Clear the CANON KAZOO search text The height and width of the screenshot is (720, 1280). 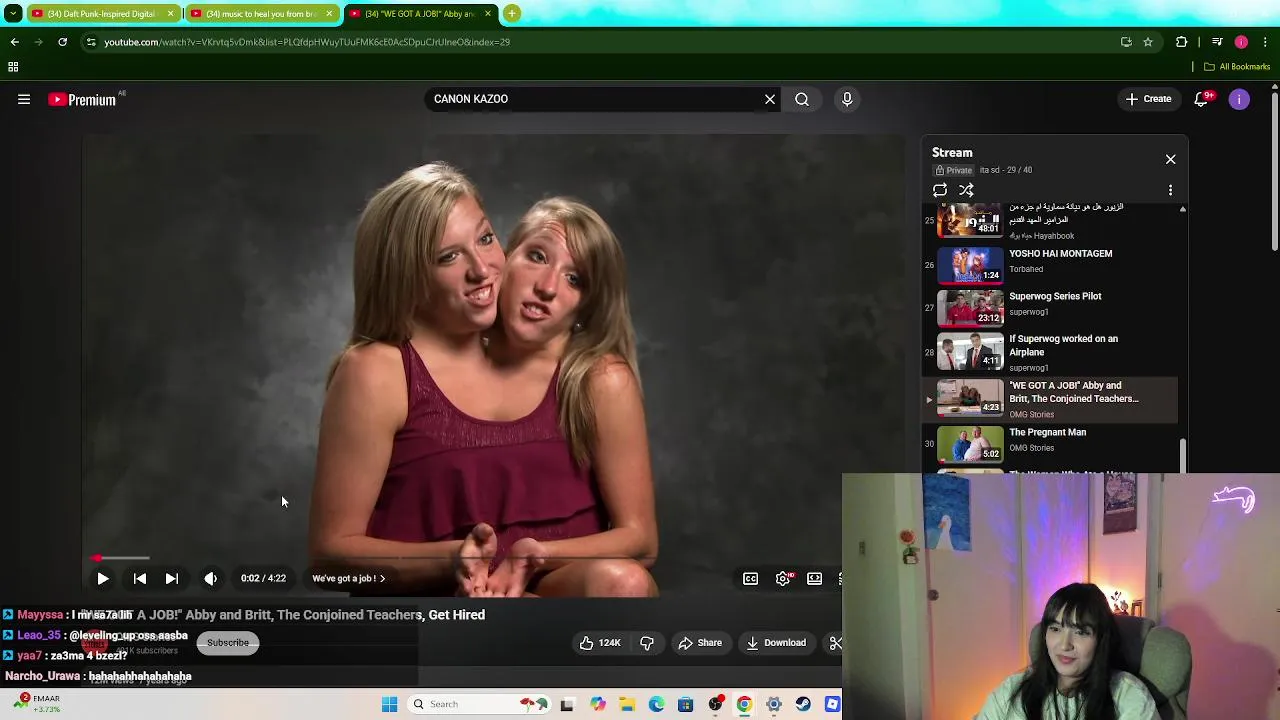[770, 99]
